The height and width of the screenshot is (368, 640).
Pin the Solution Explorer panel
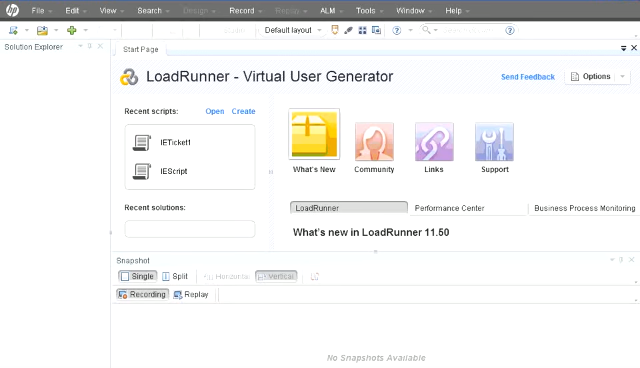pos(90,46)
